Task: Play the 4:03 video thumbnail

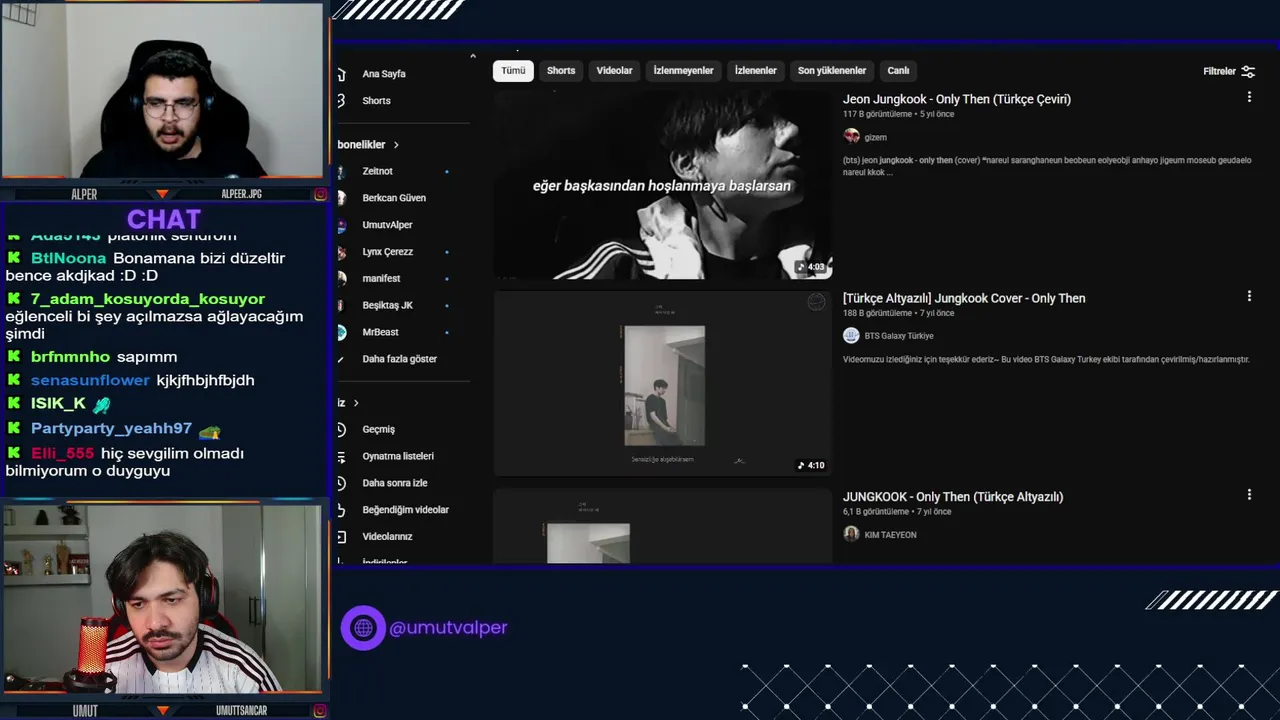Action: point(662,185)
